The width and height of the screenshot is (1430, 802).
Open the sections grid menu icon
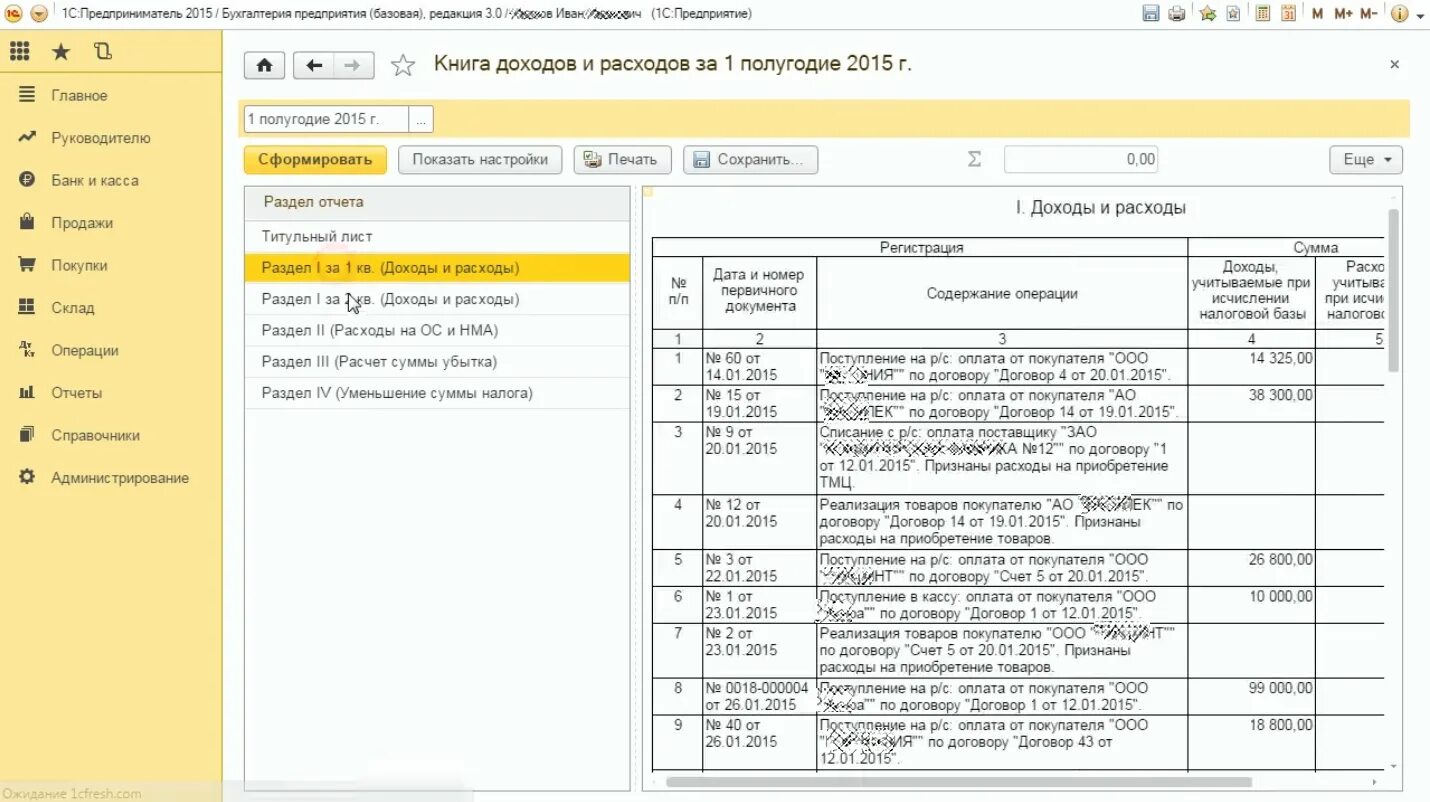(x=19, y=50)
